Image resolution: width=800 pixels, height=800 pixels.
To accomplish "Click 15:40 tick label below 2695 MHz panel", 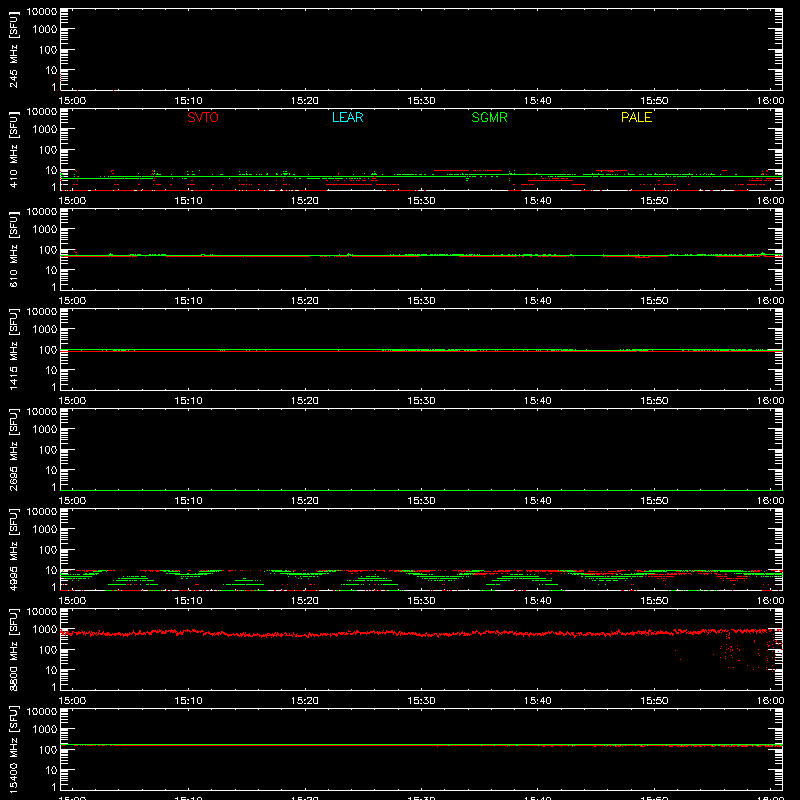I will [538, 501].
